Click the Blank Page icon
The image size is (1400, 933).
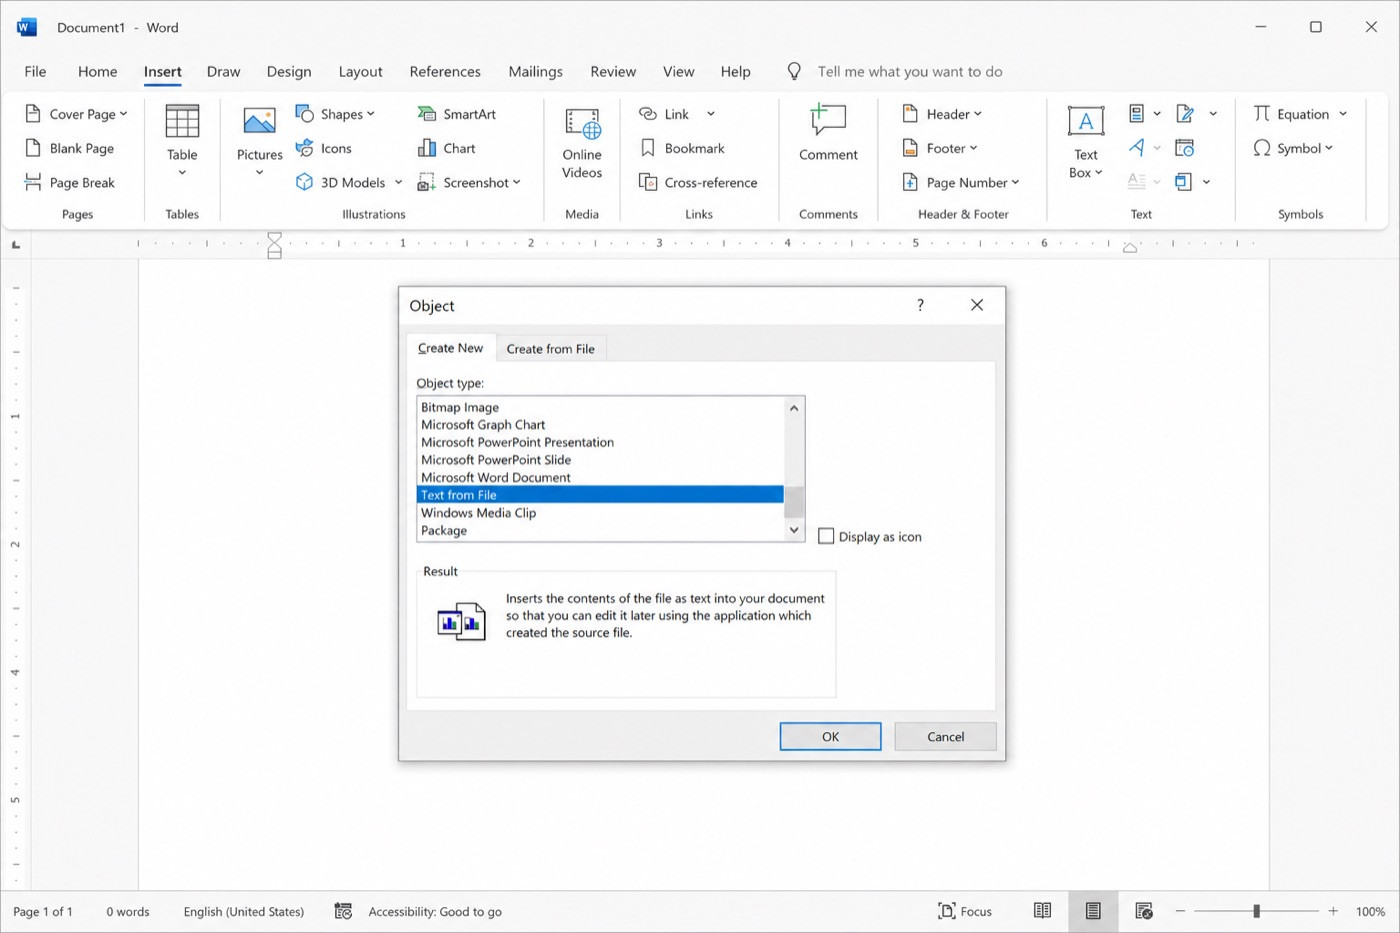[x=33, y=148]
